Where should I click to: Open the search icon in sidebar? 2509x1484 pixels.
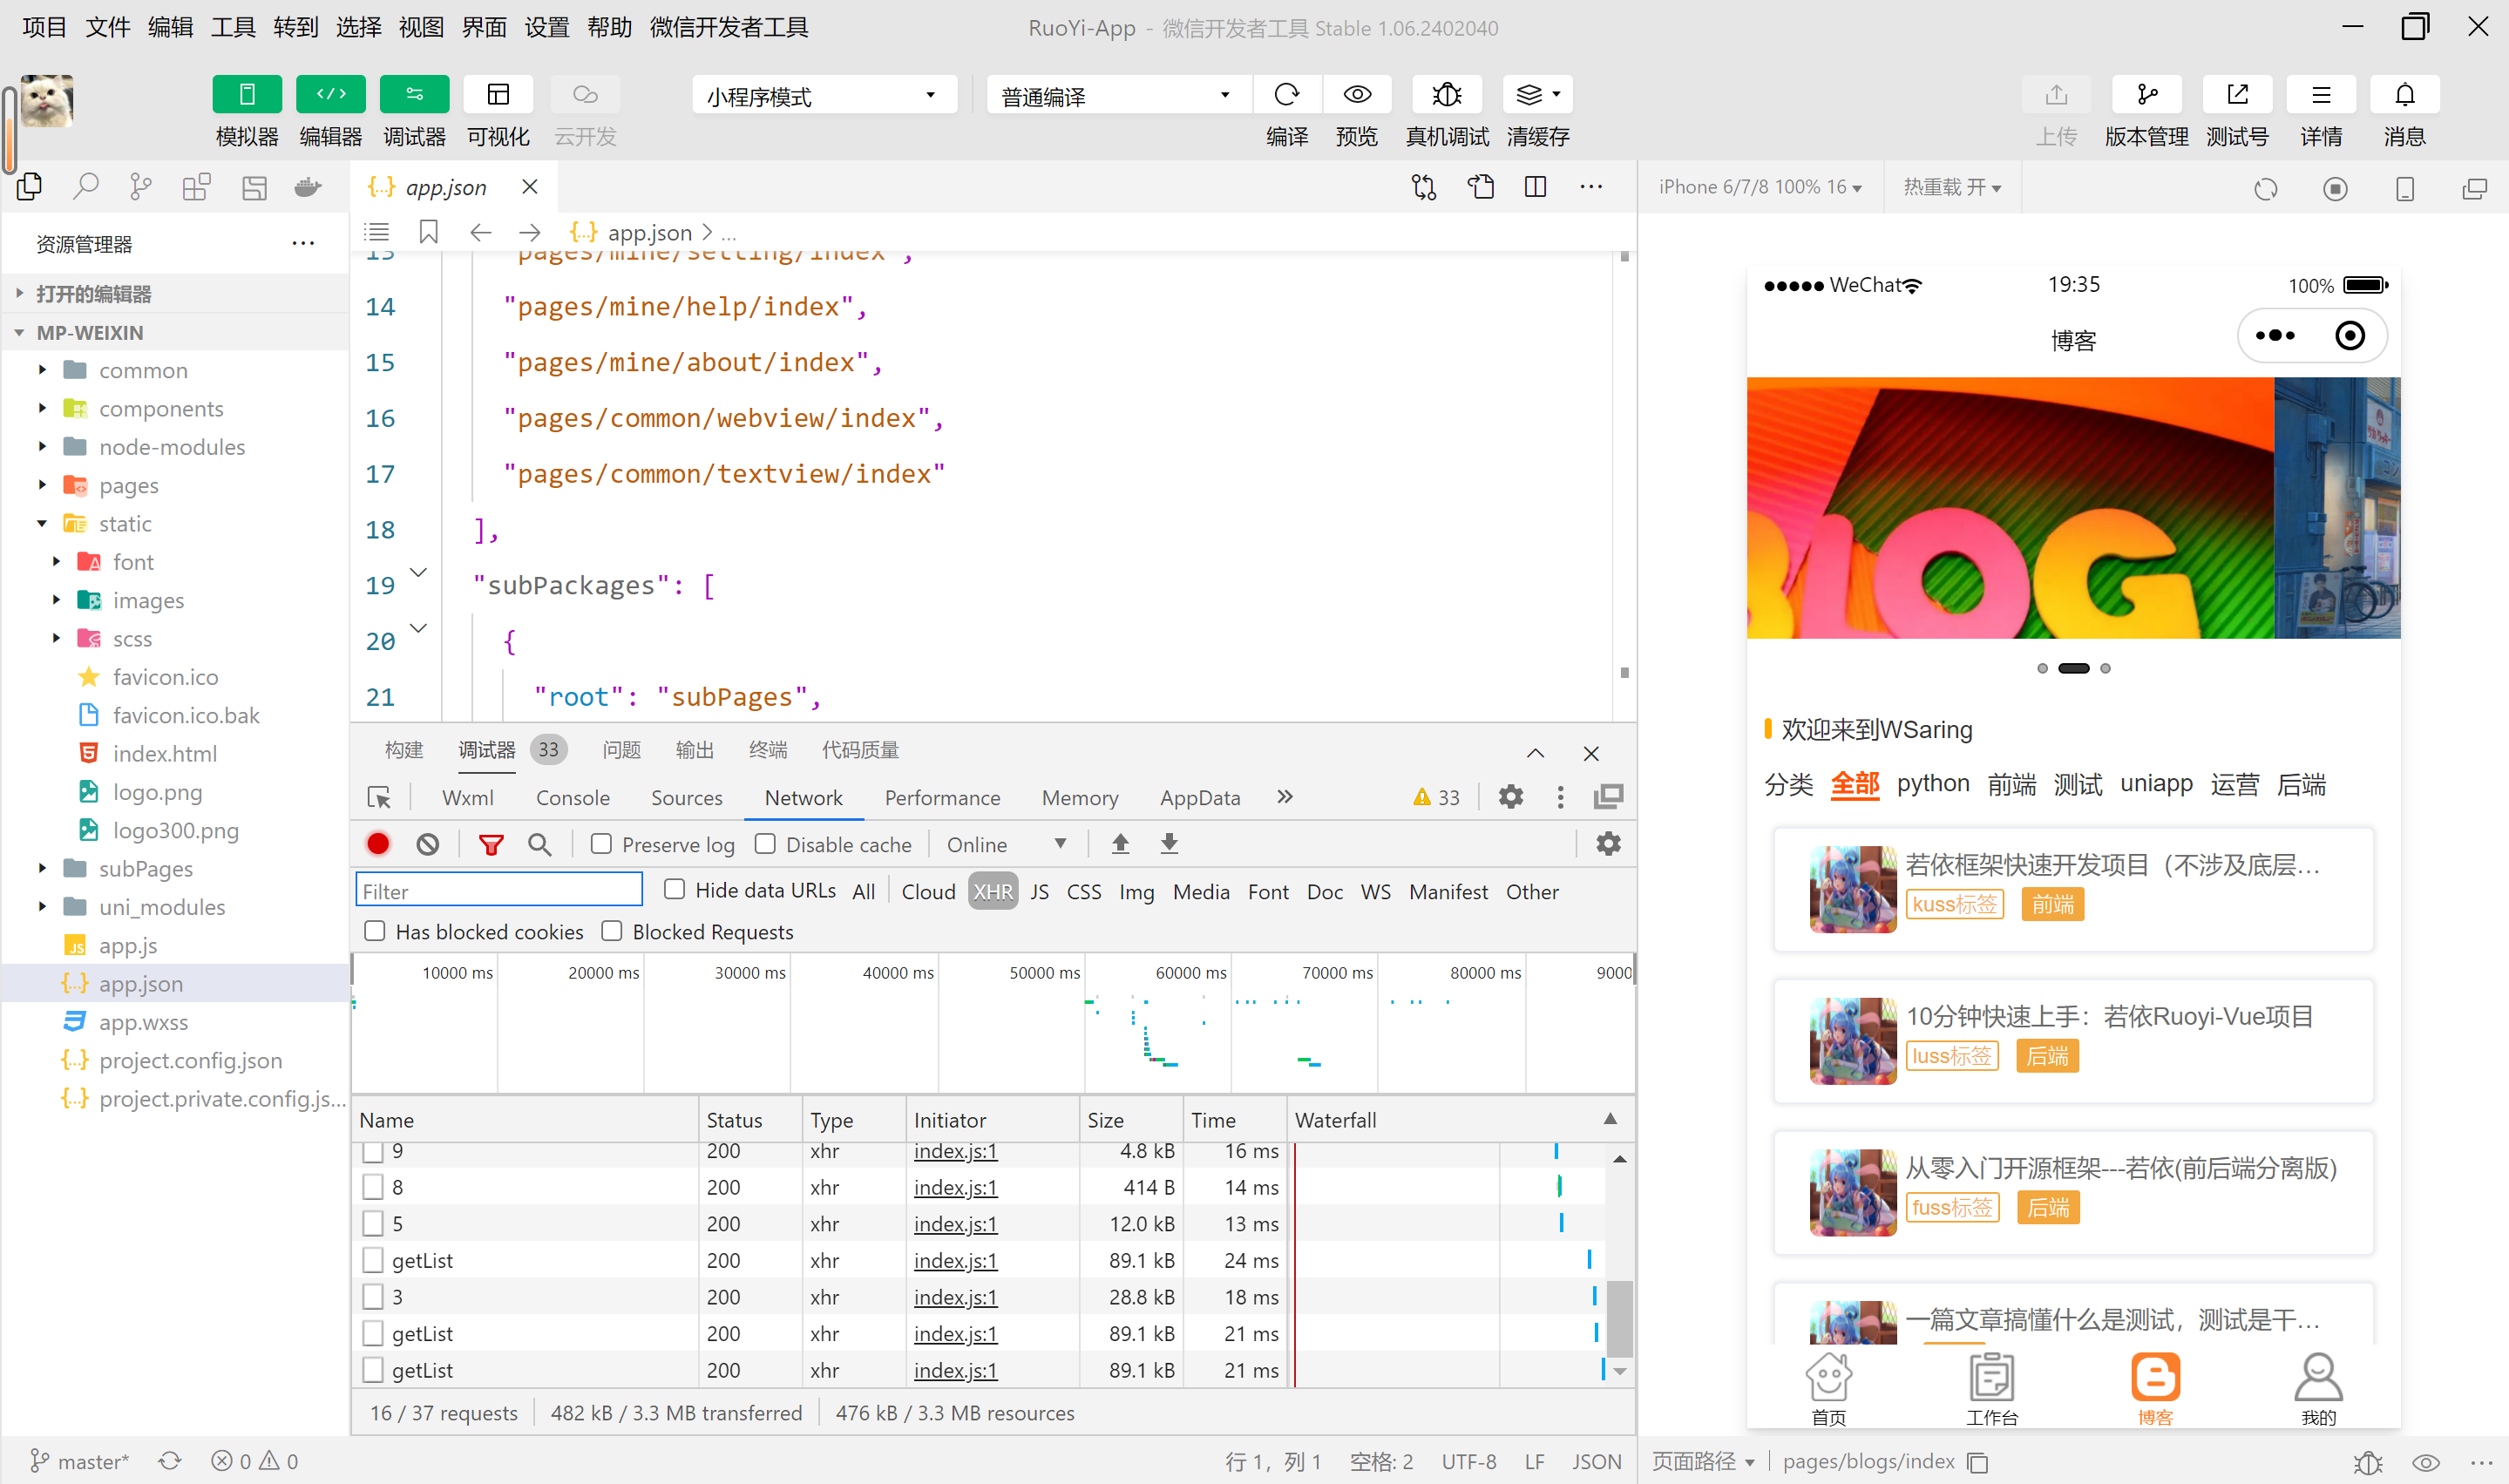[86, 187]
